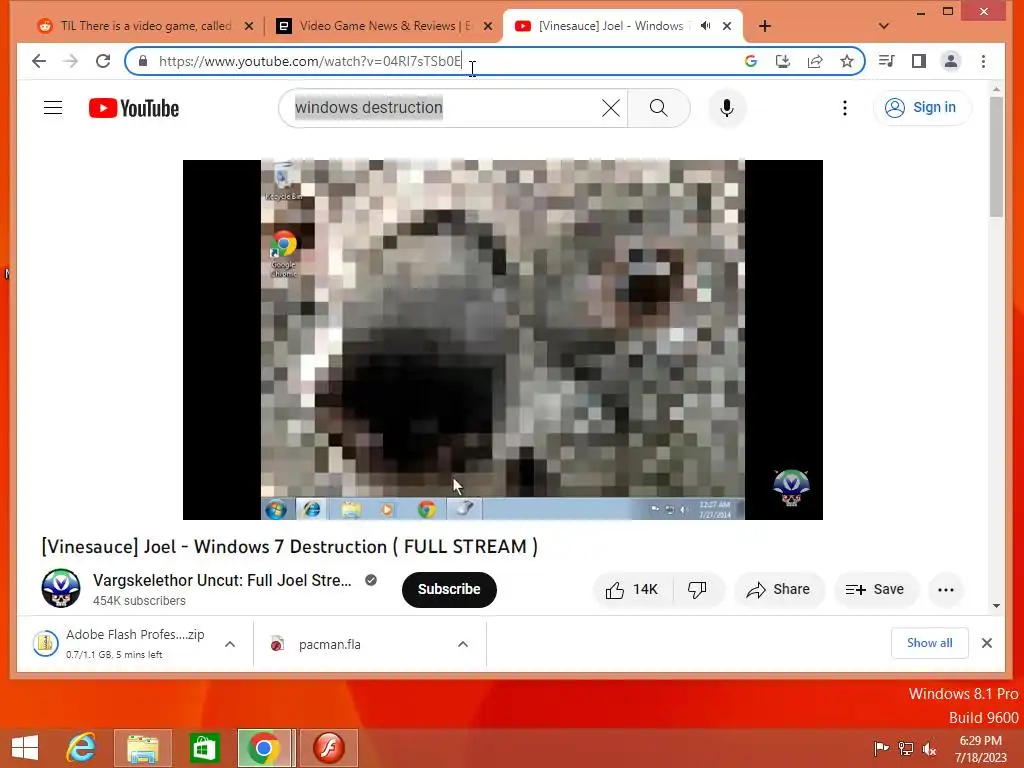Share this page from address bar
The width and height of the screenshot is (1024, 768).
(815, 61)
